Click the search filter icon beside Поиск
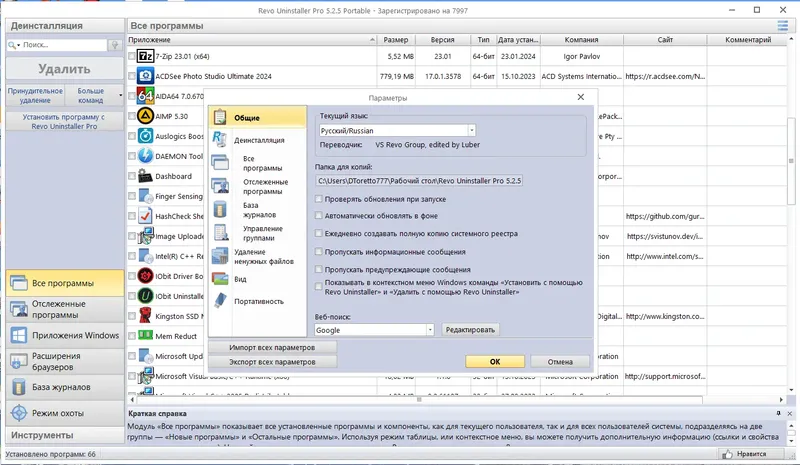This screenshot has width=800, height=465. [x=115, y=45]
